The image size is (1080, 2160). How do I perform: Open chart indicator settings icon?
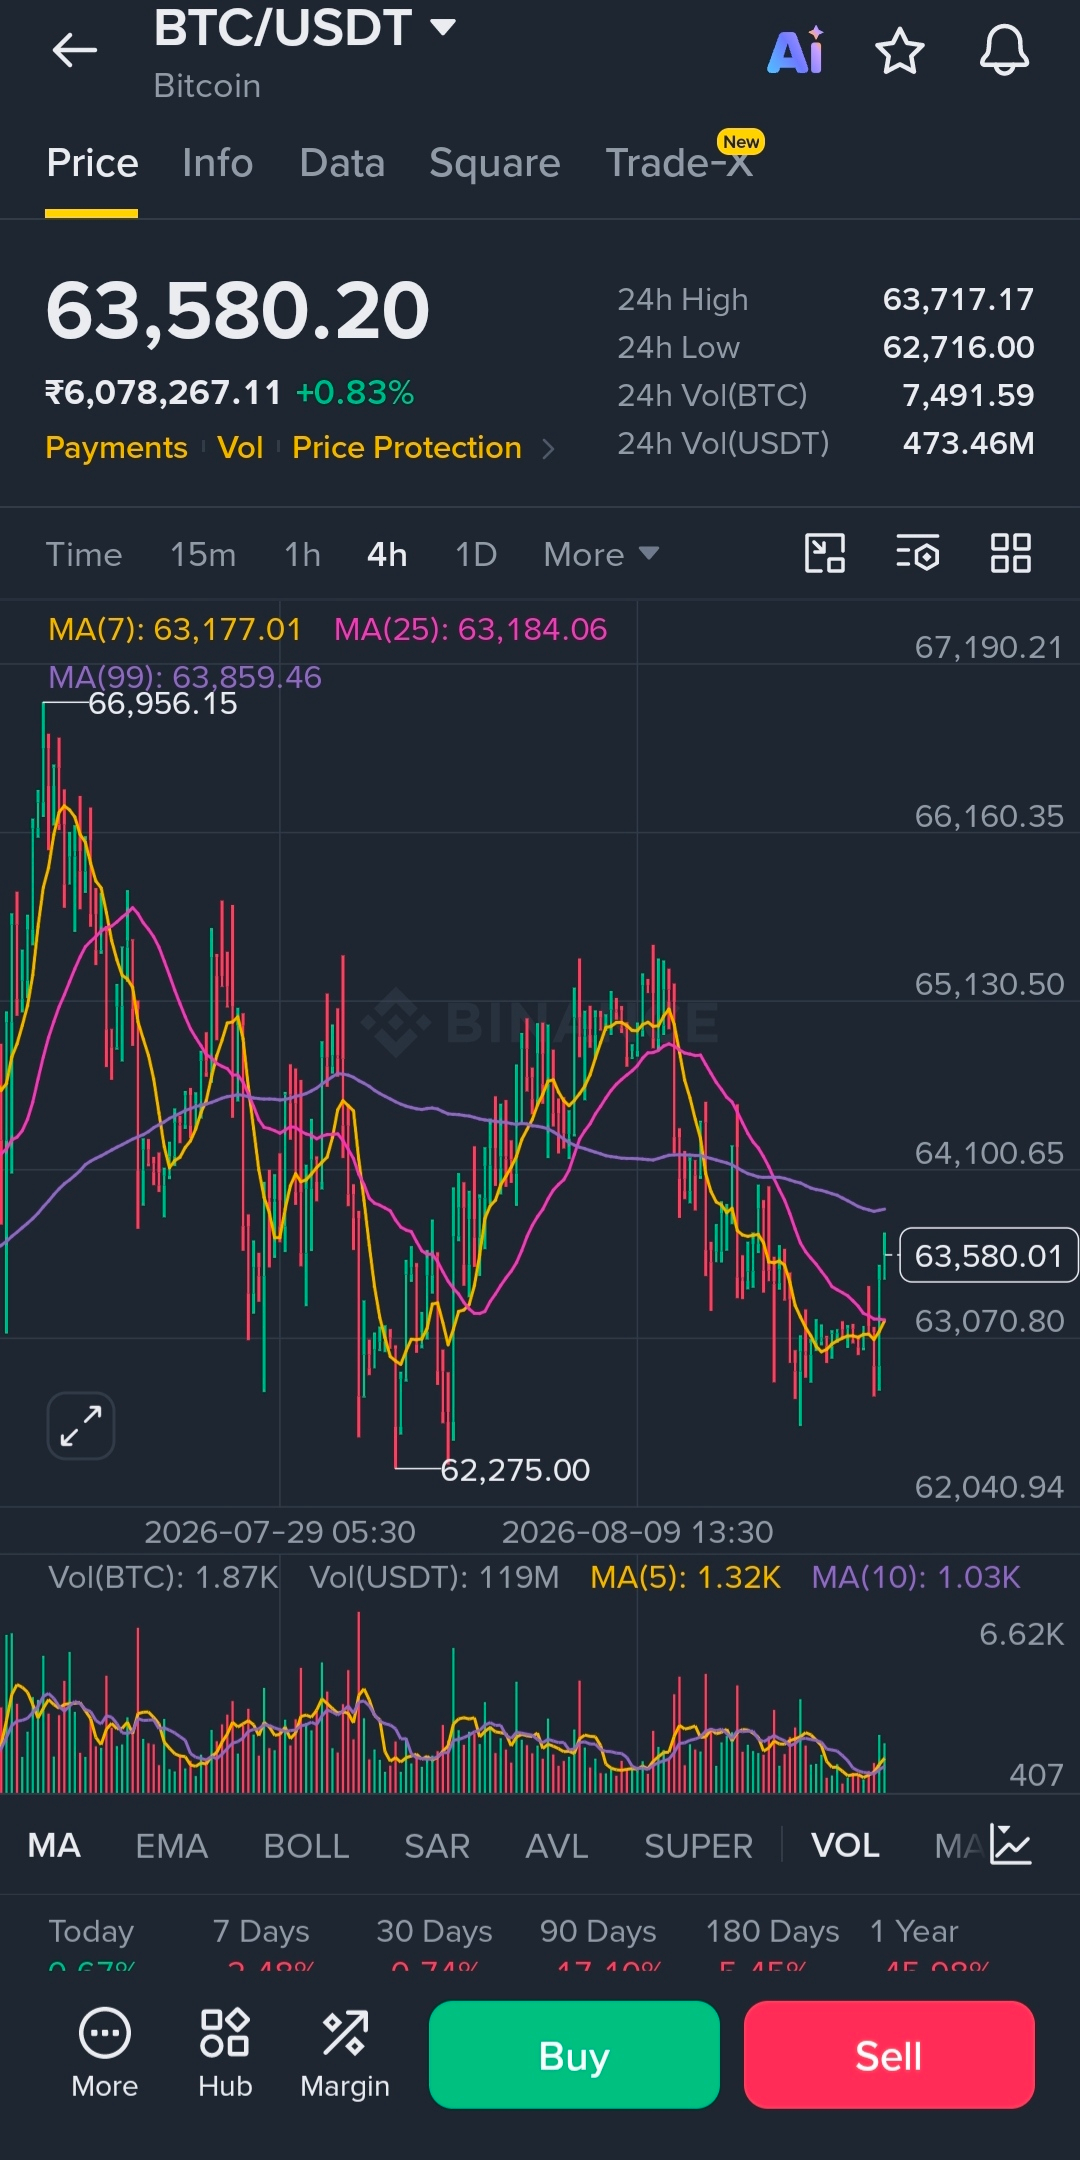tap(917, 553)
